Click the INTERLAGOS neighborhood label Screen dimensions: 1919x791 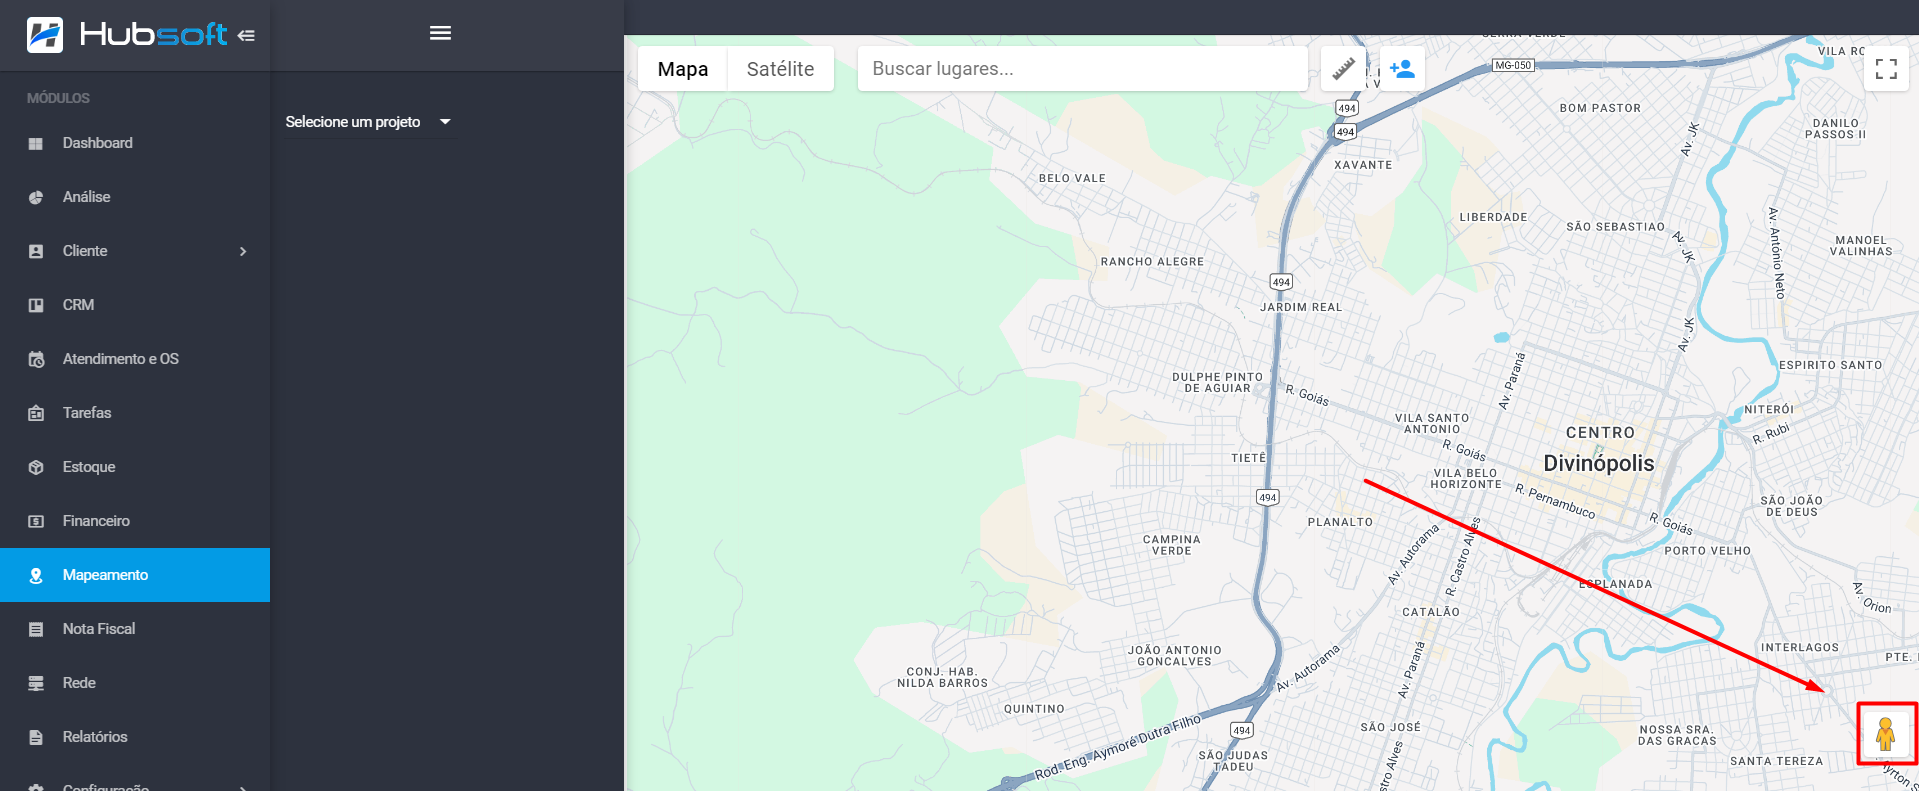coord(1800,648)
